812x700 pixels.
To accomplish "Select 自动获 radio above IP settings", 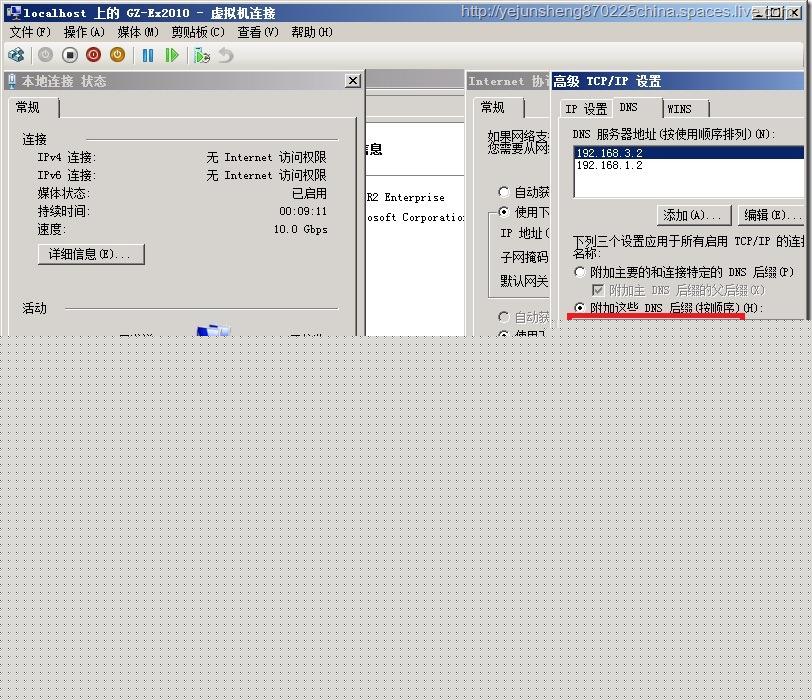I will pyautogui.click(x=503, y=192).
